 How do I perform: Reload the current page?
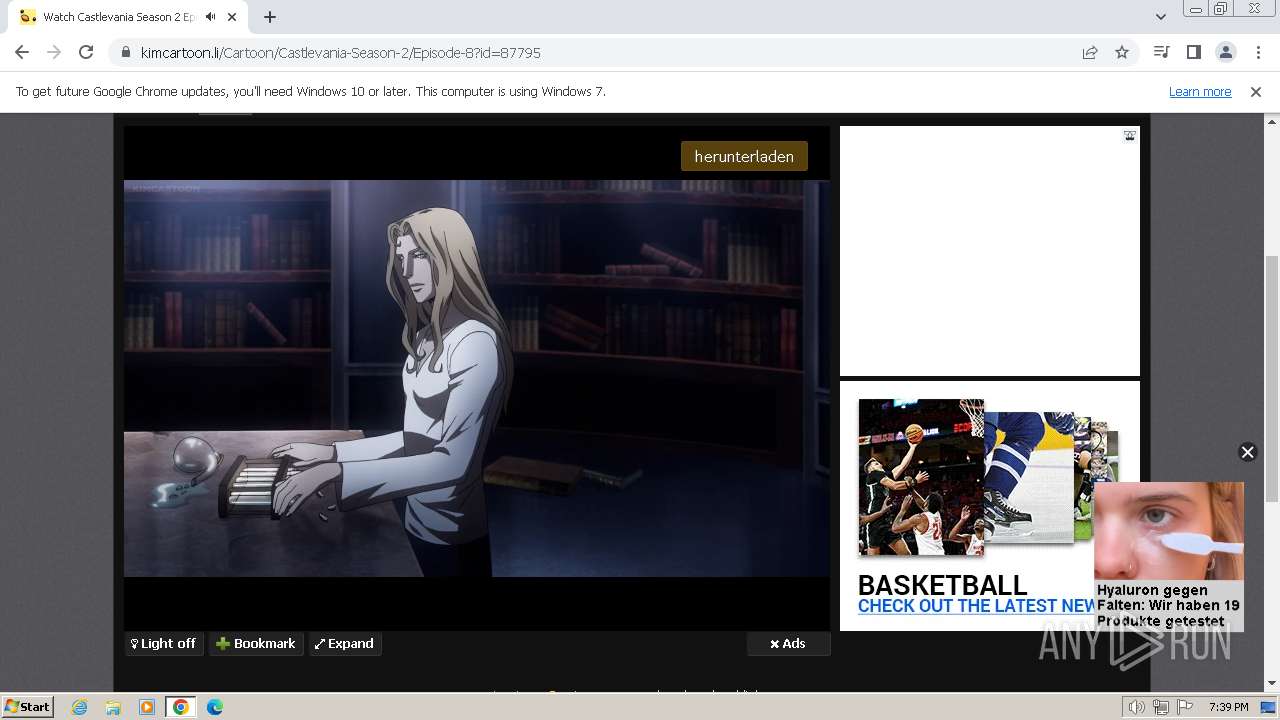(x=86, y=52)
